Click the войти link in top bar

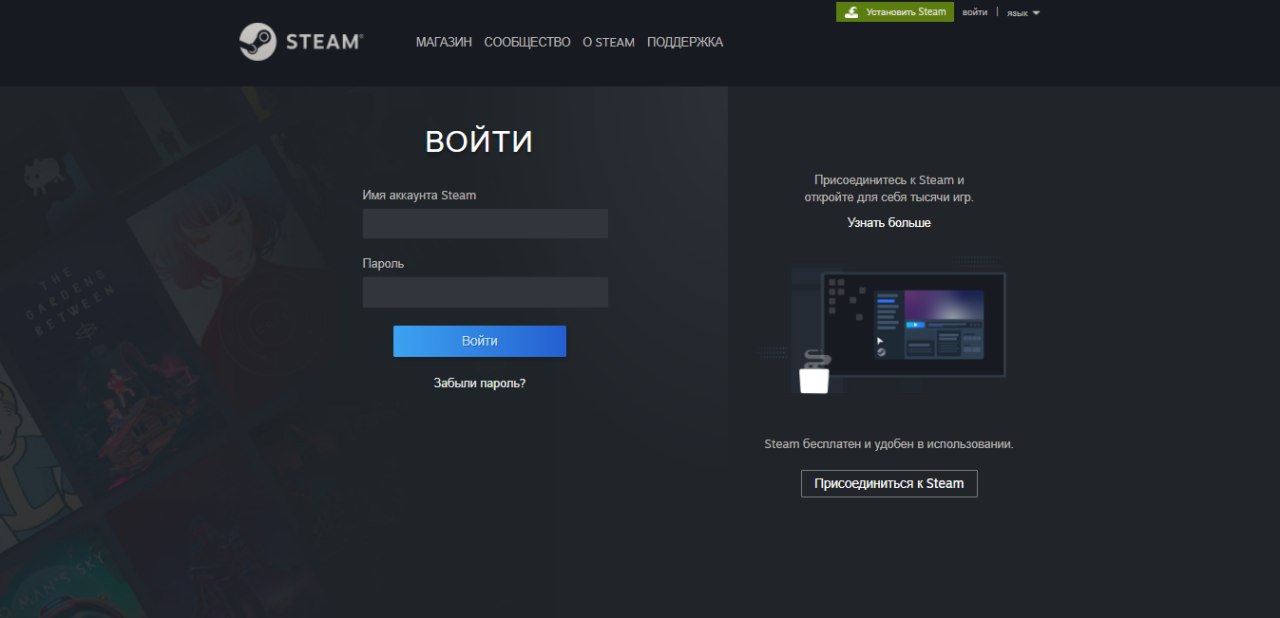974,12
